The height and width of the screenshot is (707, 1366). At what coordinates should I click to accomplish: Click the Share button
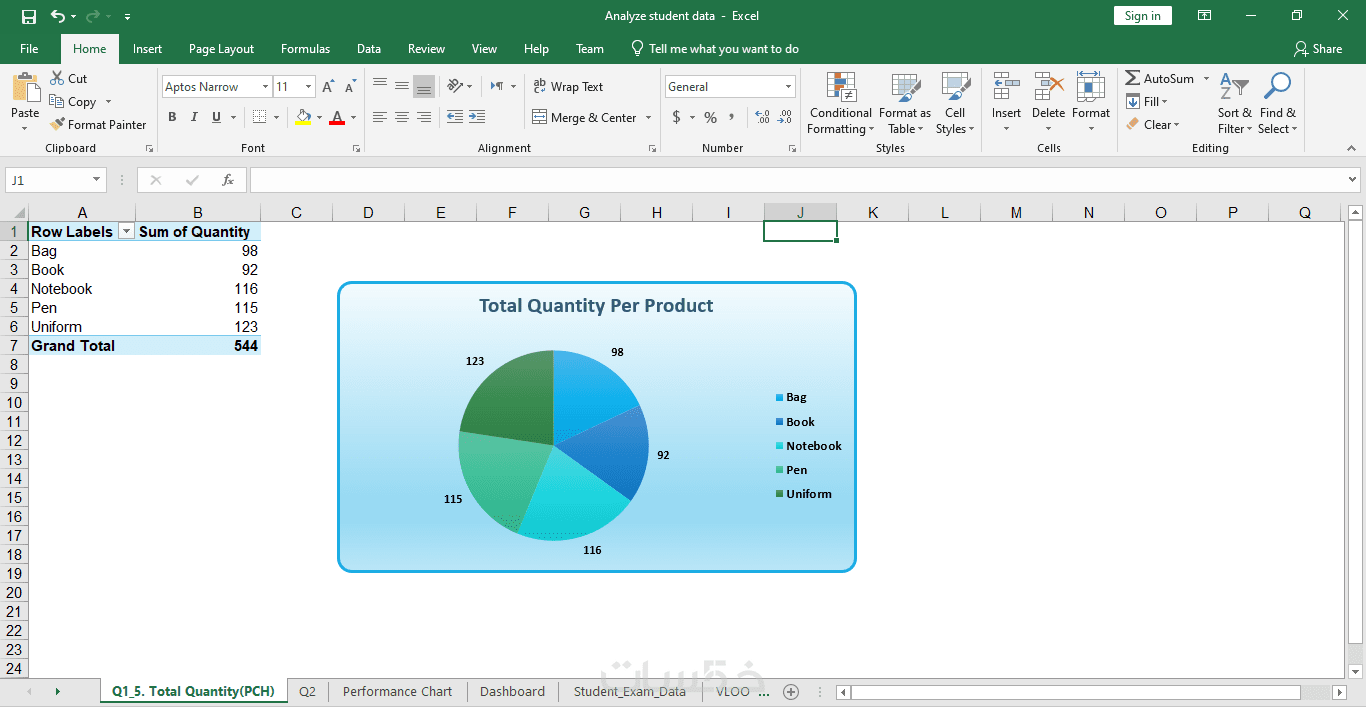click(1317, 49)
